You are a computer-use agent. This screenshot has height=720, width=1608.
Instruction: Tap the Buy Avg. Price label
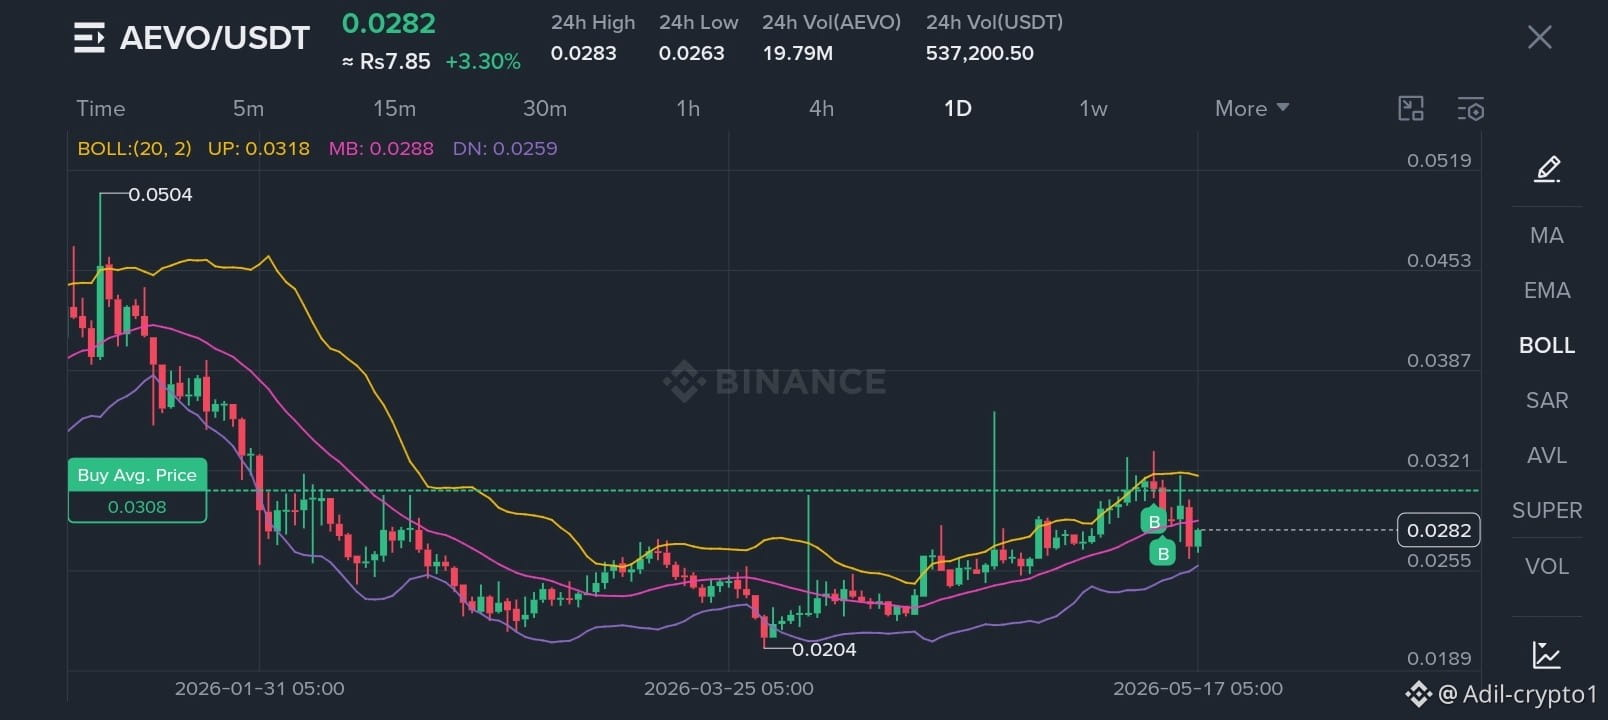click(137, 475)
